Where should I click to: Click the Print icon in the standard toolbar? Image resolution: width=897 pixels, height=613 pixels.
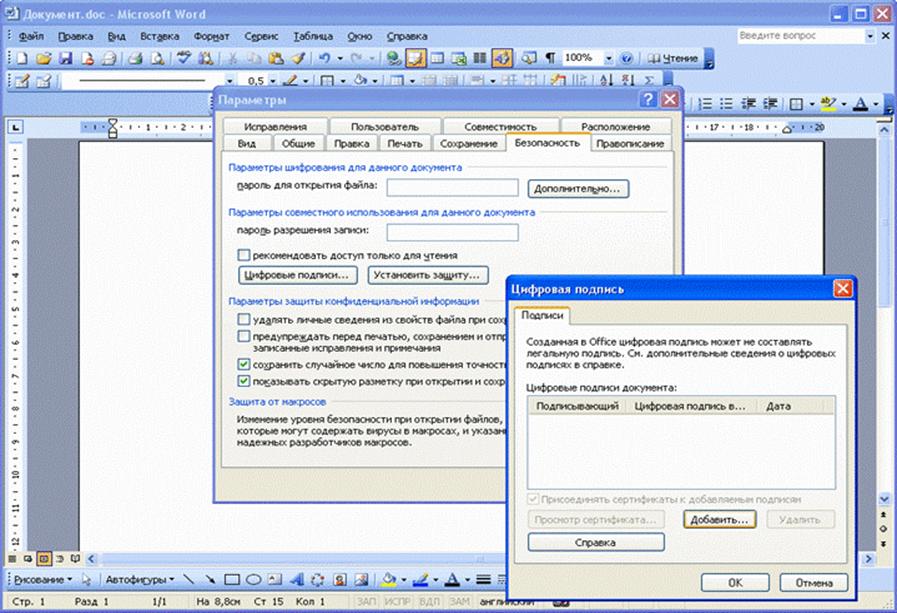[x=135, y=58]
